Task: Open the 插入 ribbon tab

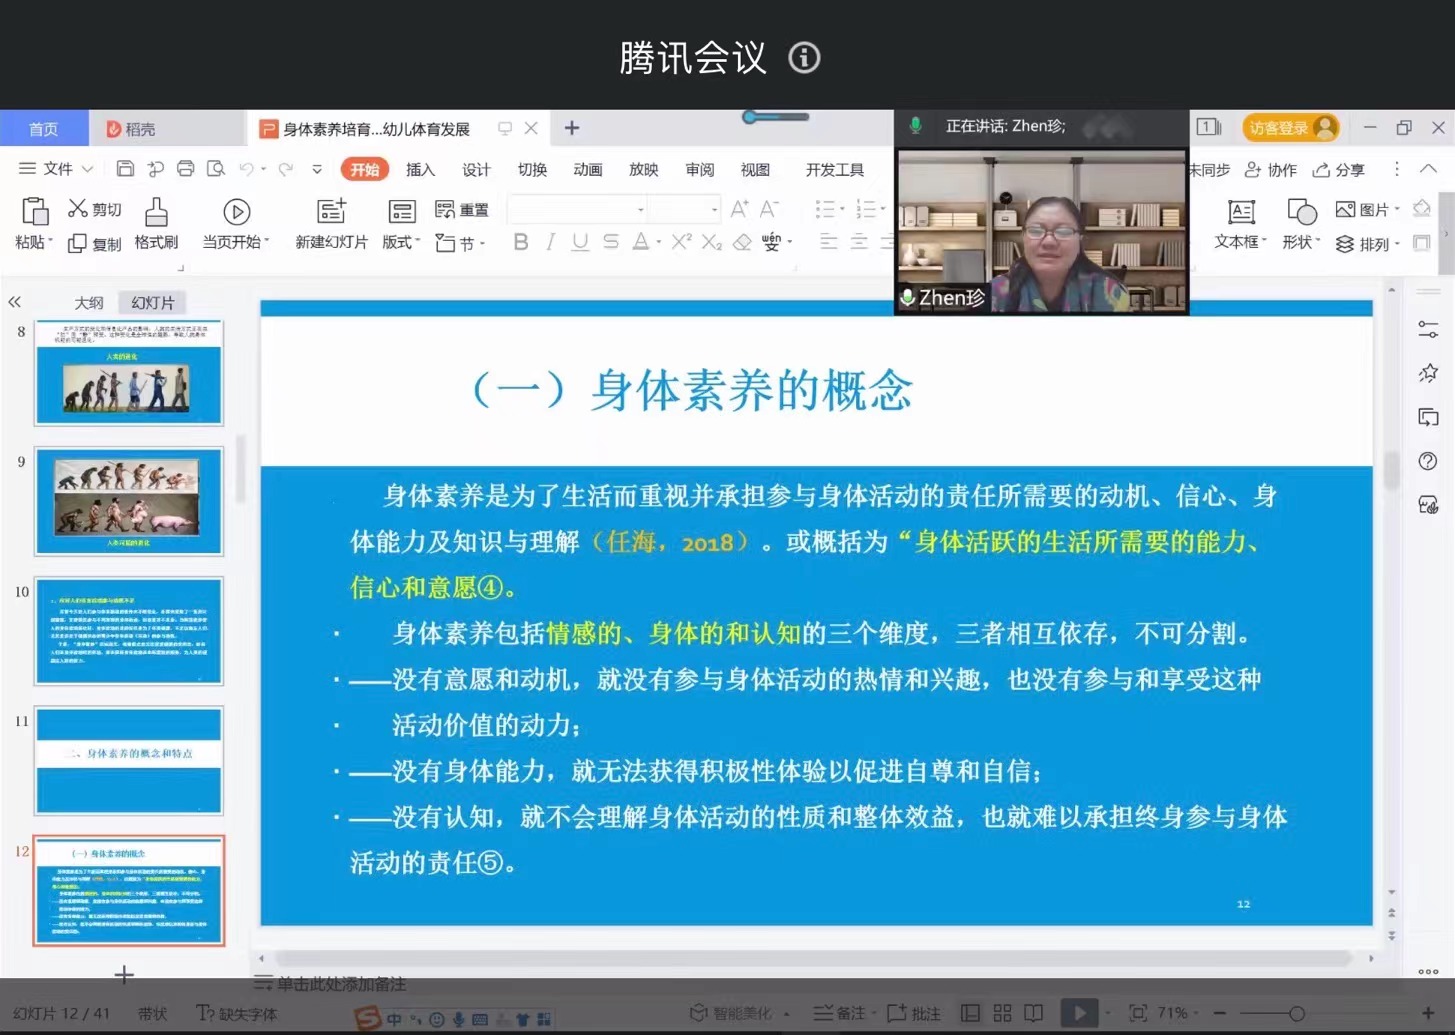Action: tap(420, 170)
